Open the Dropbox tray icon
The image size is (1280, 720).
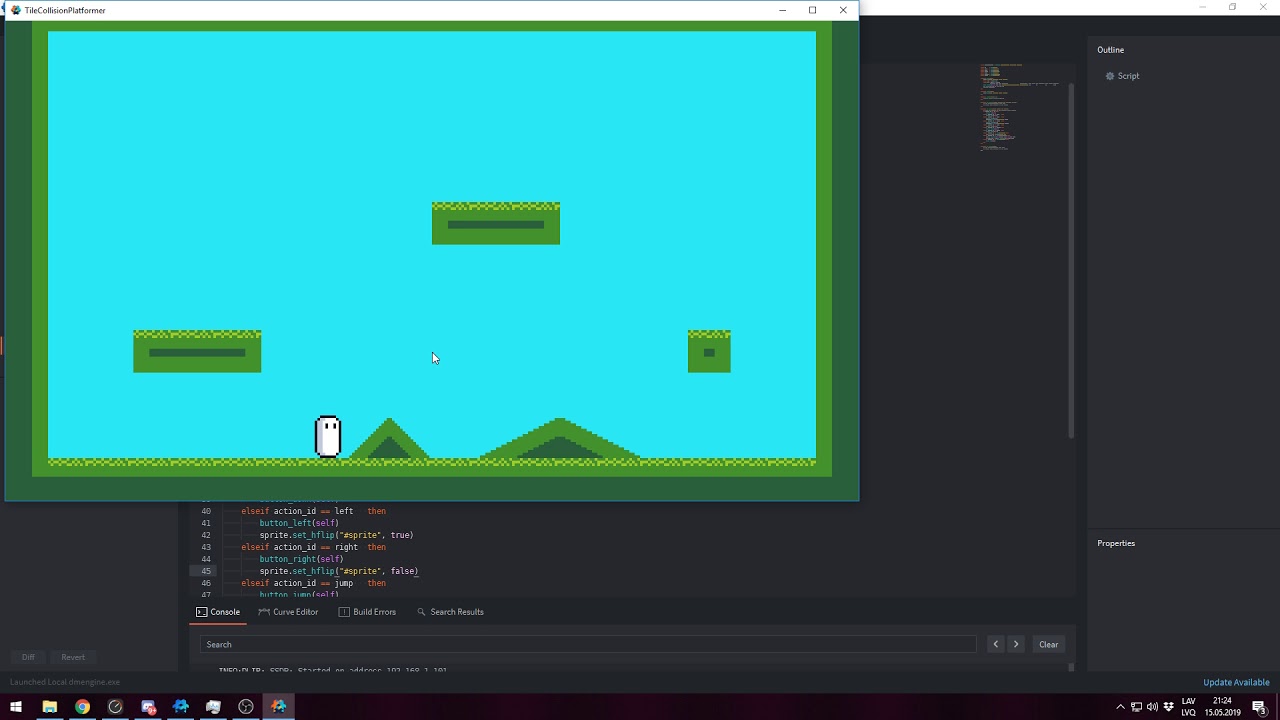point(1168,707)
